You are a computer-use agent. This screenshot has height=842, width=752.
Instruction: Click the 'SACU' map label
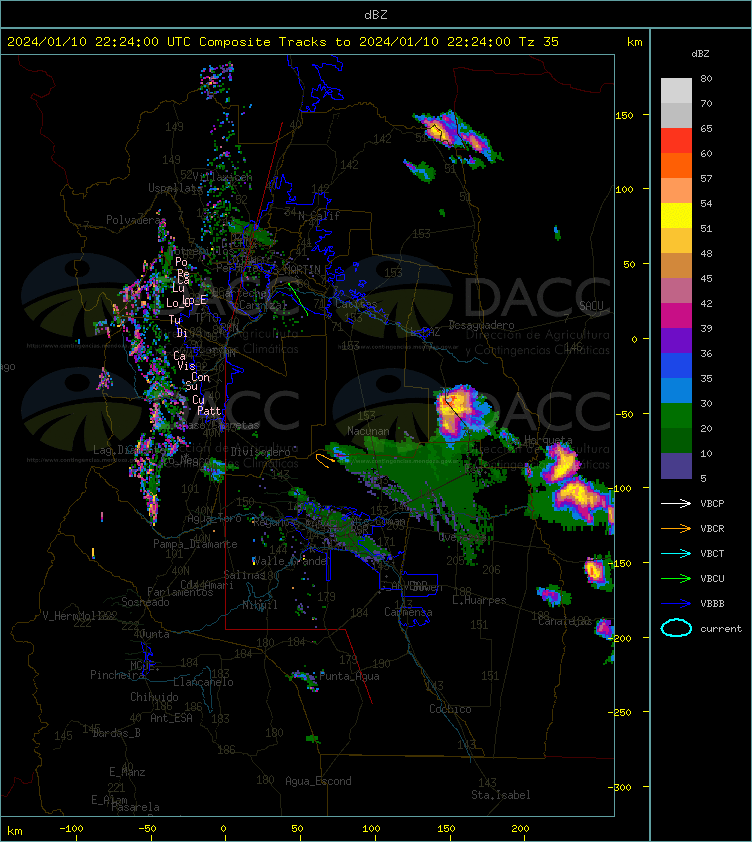(x=591, y=306)
